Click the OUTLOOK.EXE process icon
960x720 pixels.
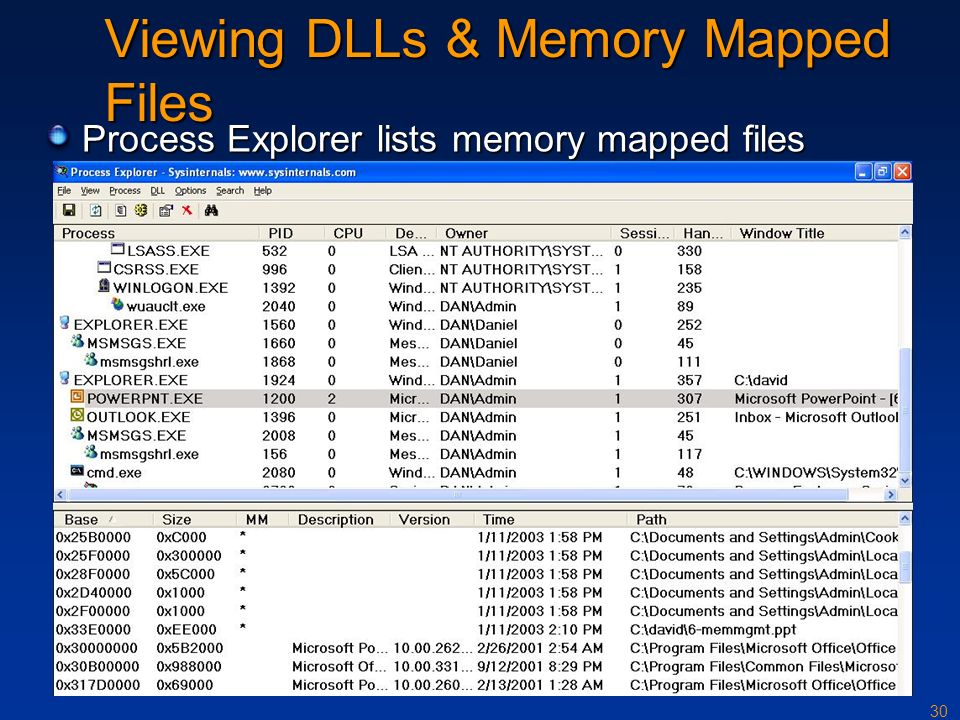click(x=77, y=415)
